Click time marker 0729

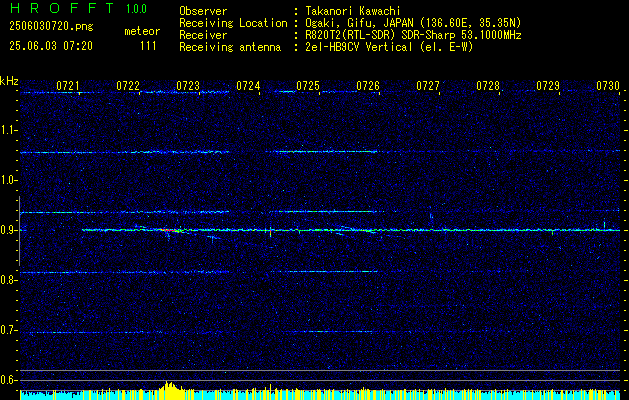pos(548,85)
